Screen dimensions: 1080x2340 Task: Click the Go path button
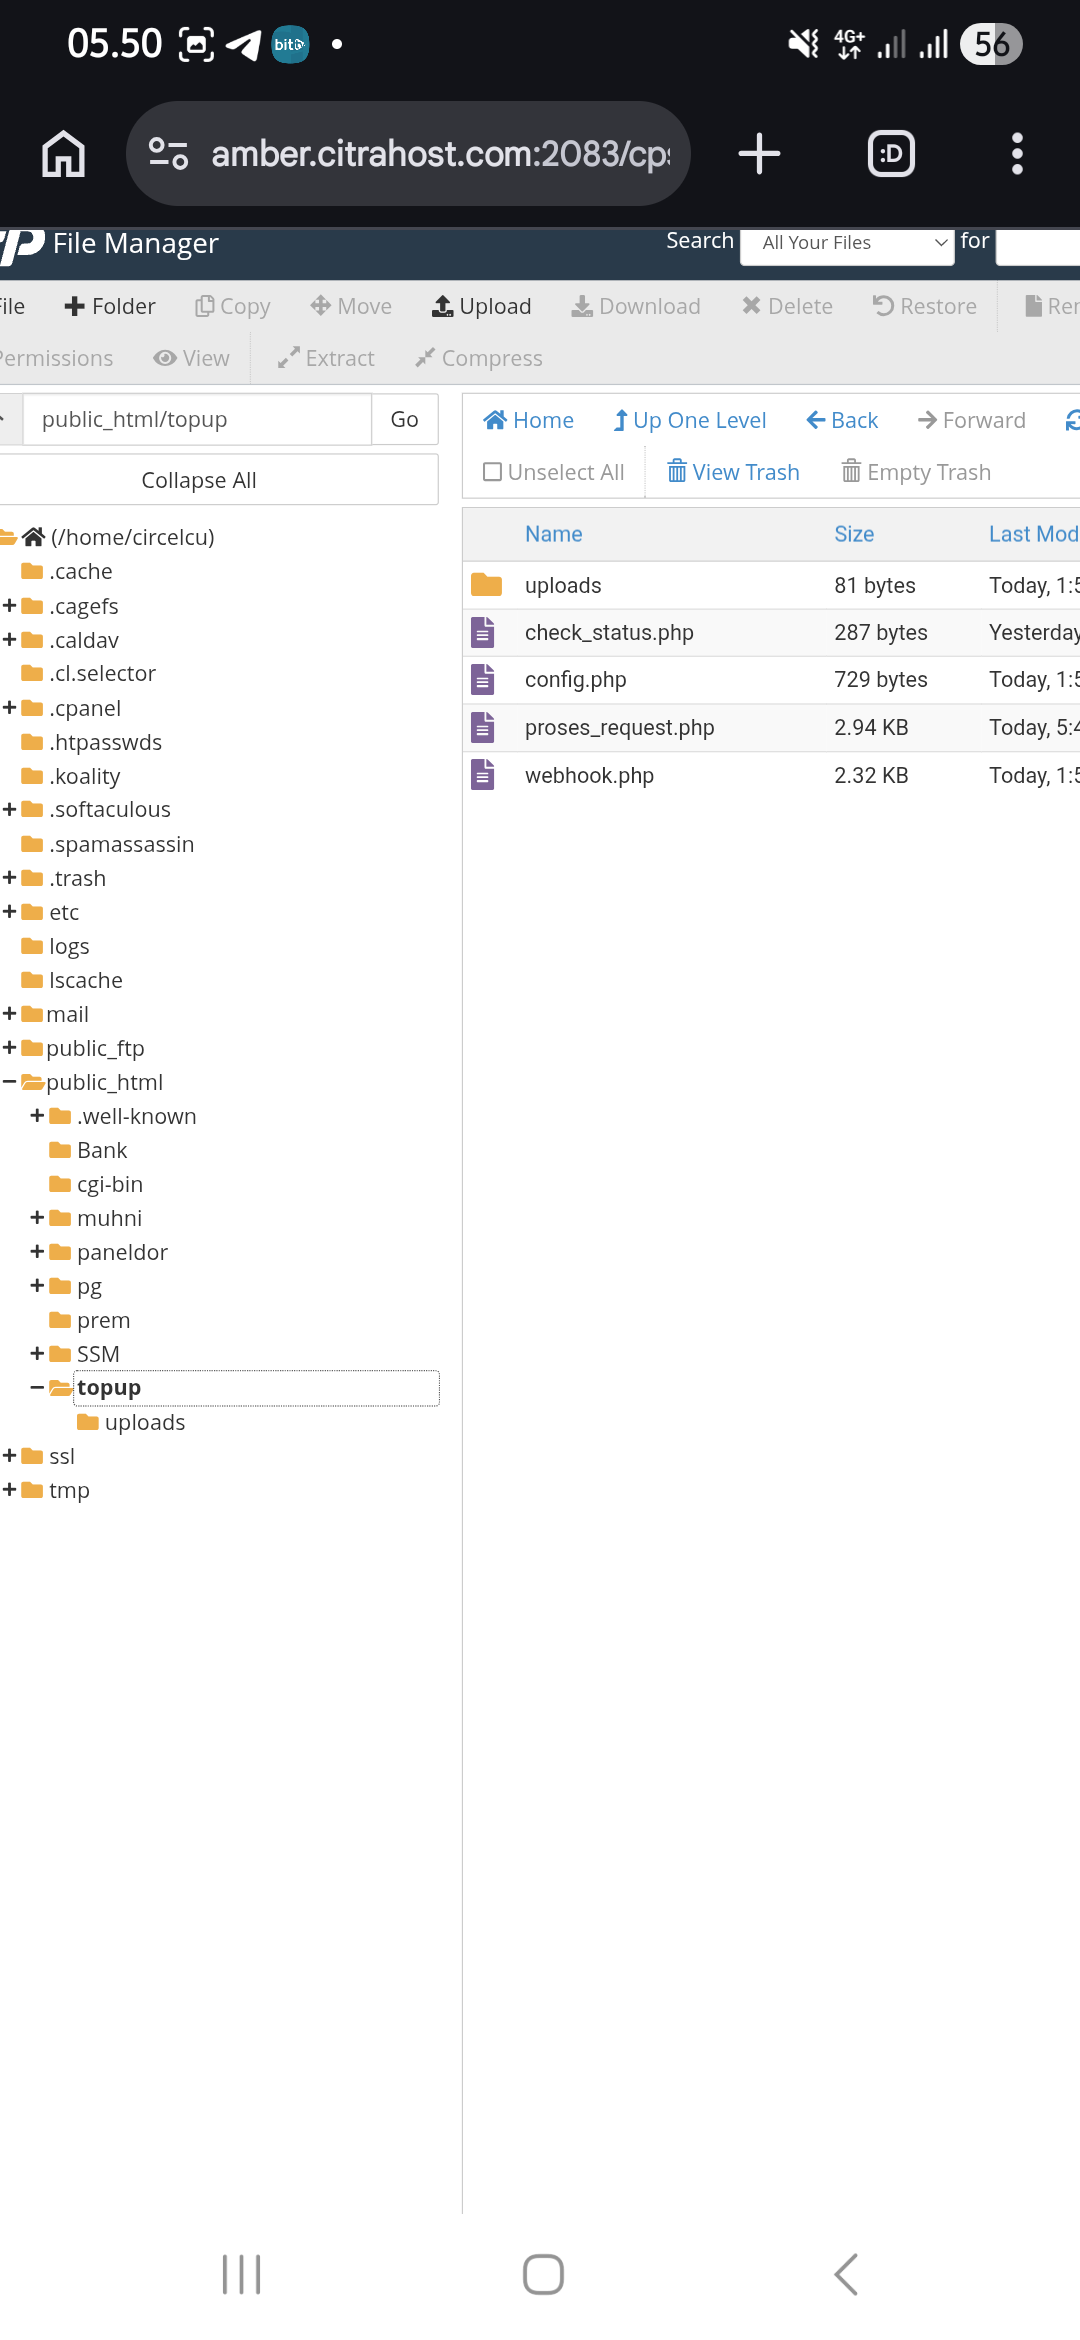pyautogui.click(x=404, y=419)
